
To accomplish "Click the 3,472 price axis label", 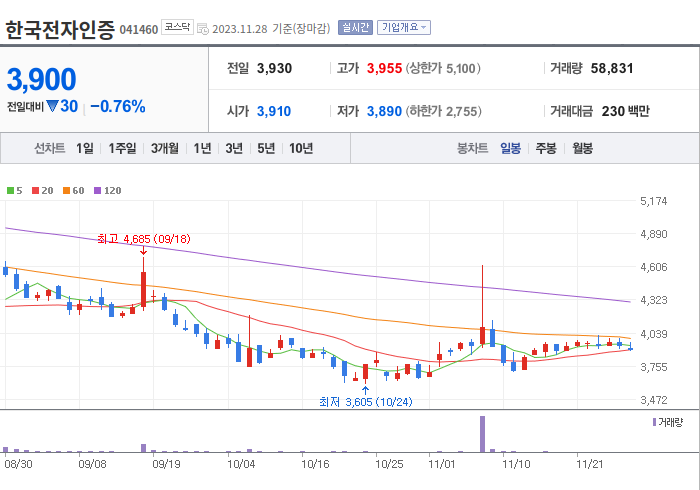I will (654, 400).
